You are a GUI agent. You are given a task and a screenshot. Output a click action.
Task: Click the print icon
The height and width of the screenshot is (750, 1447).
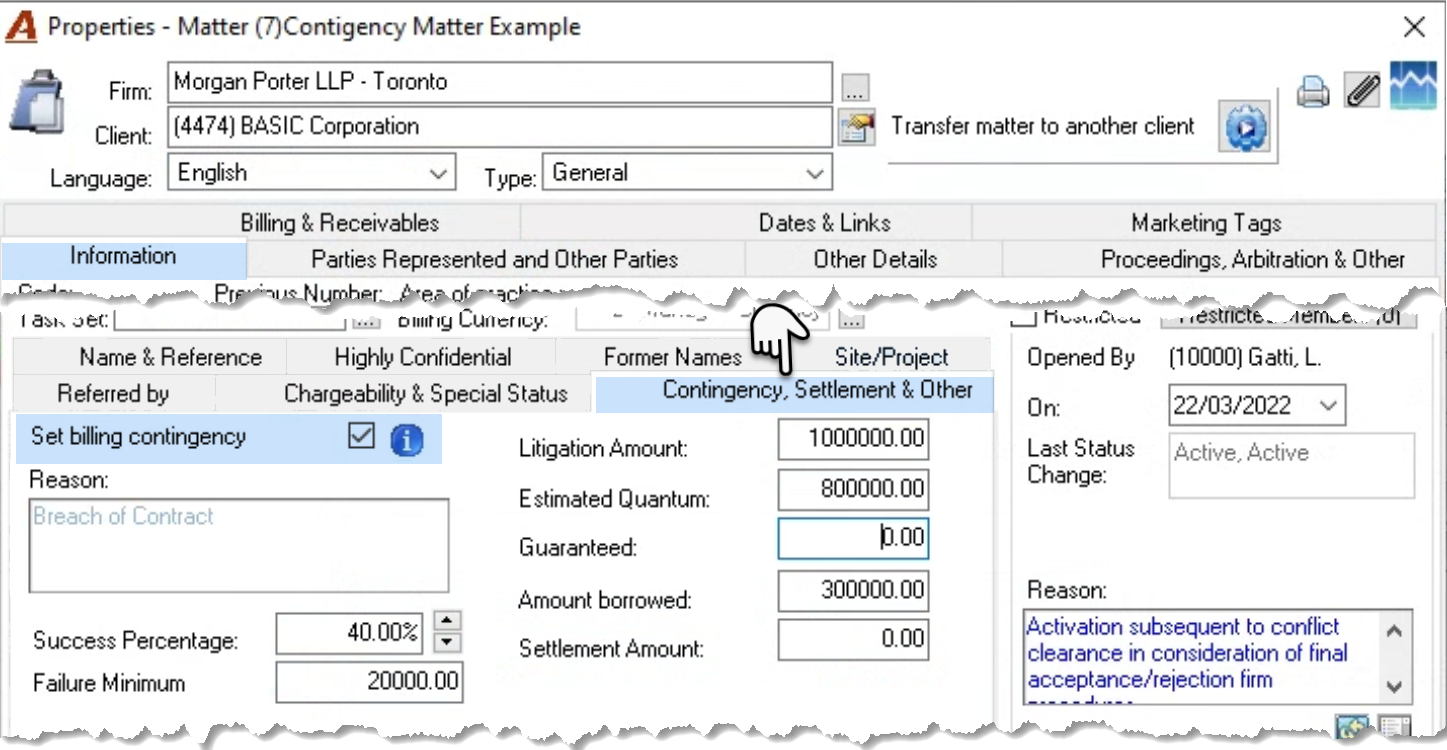point(1313,92)
